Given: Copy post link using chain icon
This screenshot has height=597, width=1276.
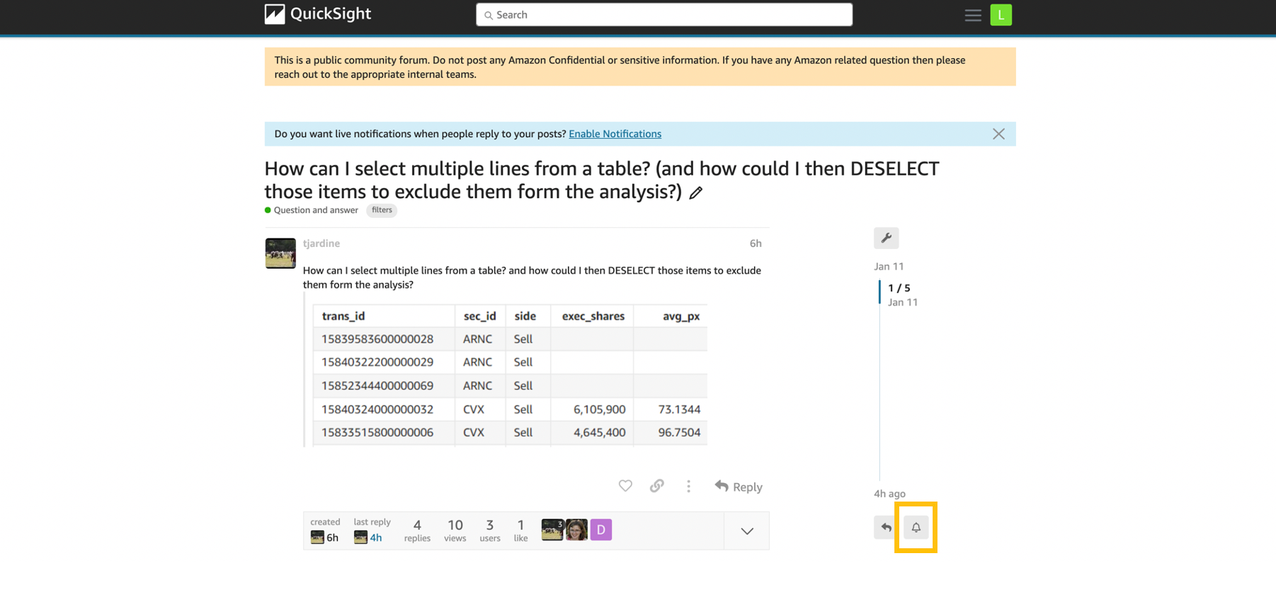Looking at the screenshot, I should (x=657, y=486).
